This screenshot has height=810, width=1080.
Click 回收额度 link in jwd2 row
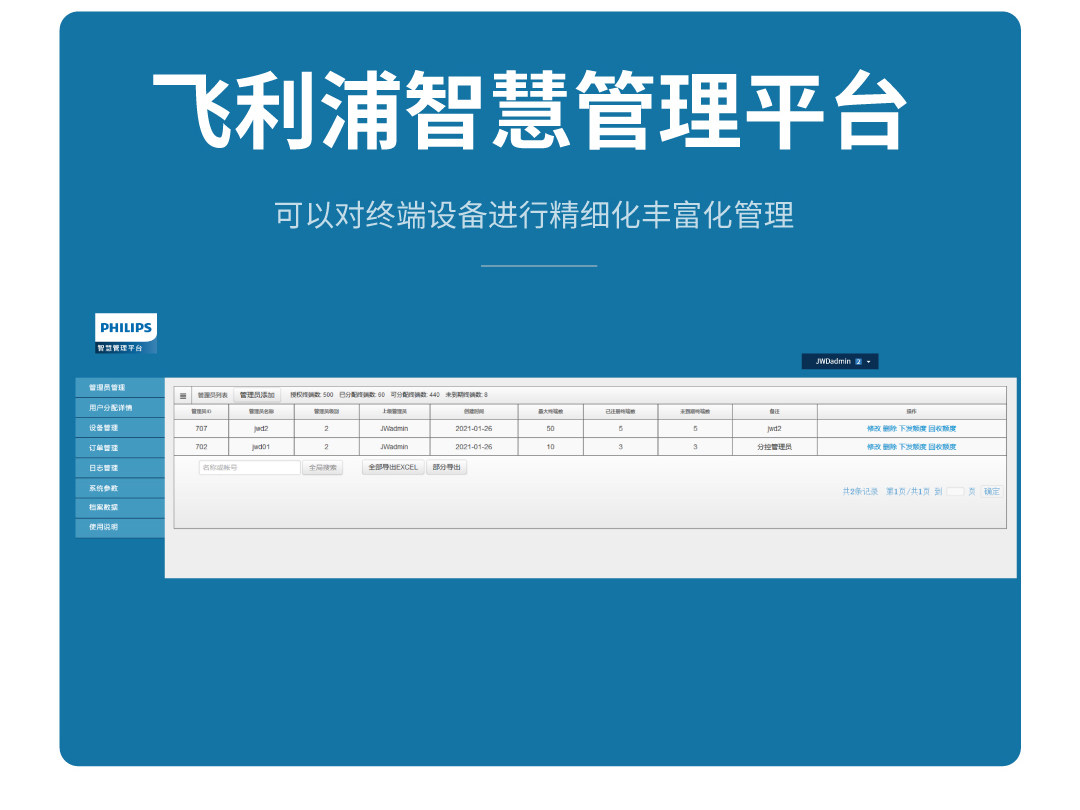[x=942, y=428]
